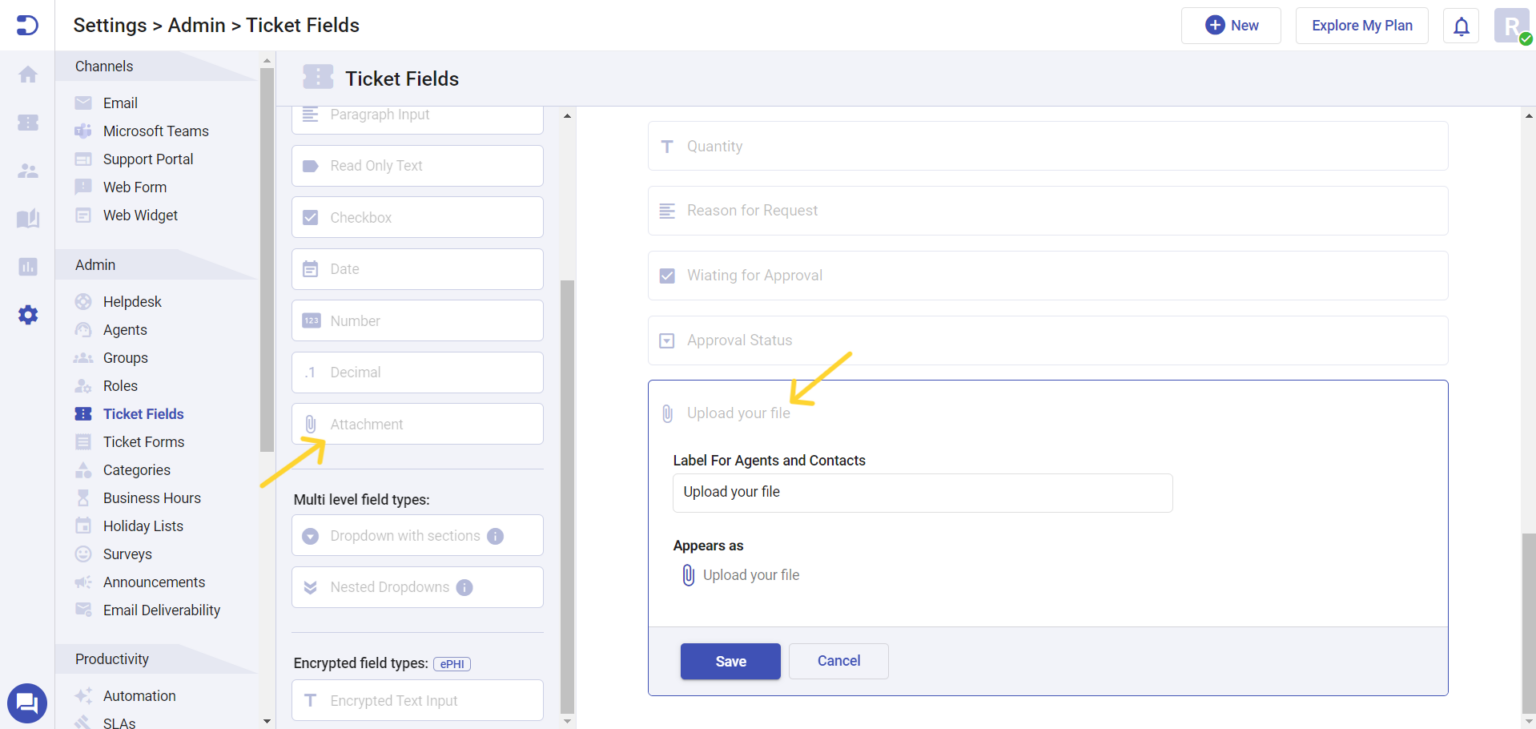This screenshot has height=729, width=1536.
Task: Click the Label For Agents and Contacts input
Action: [x=922, y=492]
